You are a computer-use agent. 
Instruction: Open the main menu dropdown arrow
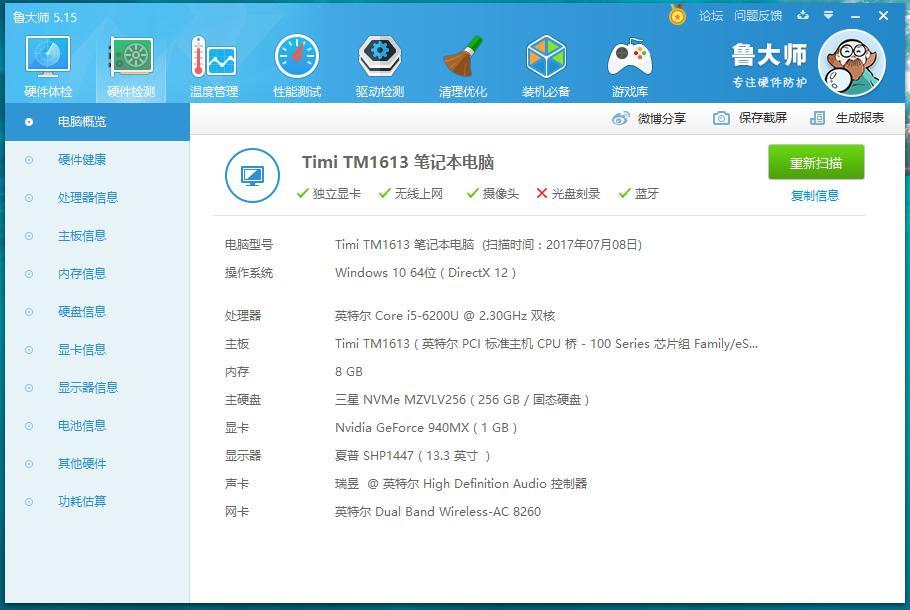pyautogui.click(x=826, y=16)
